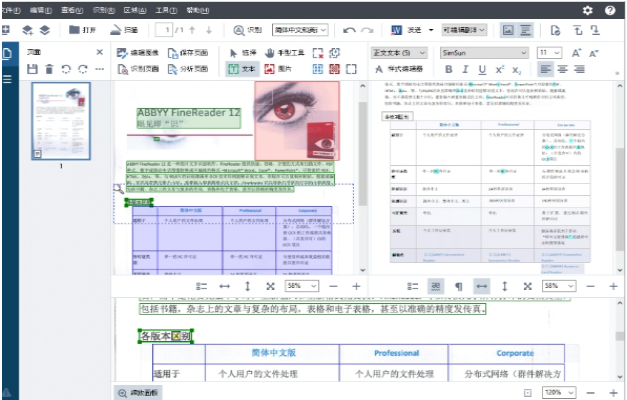Open the 帮助 (Help) menu

tap(198, 10)
